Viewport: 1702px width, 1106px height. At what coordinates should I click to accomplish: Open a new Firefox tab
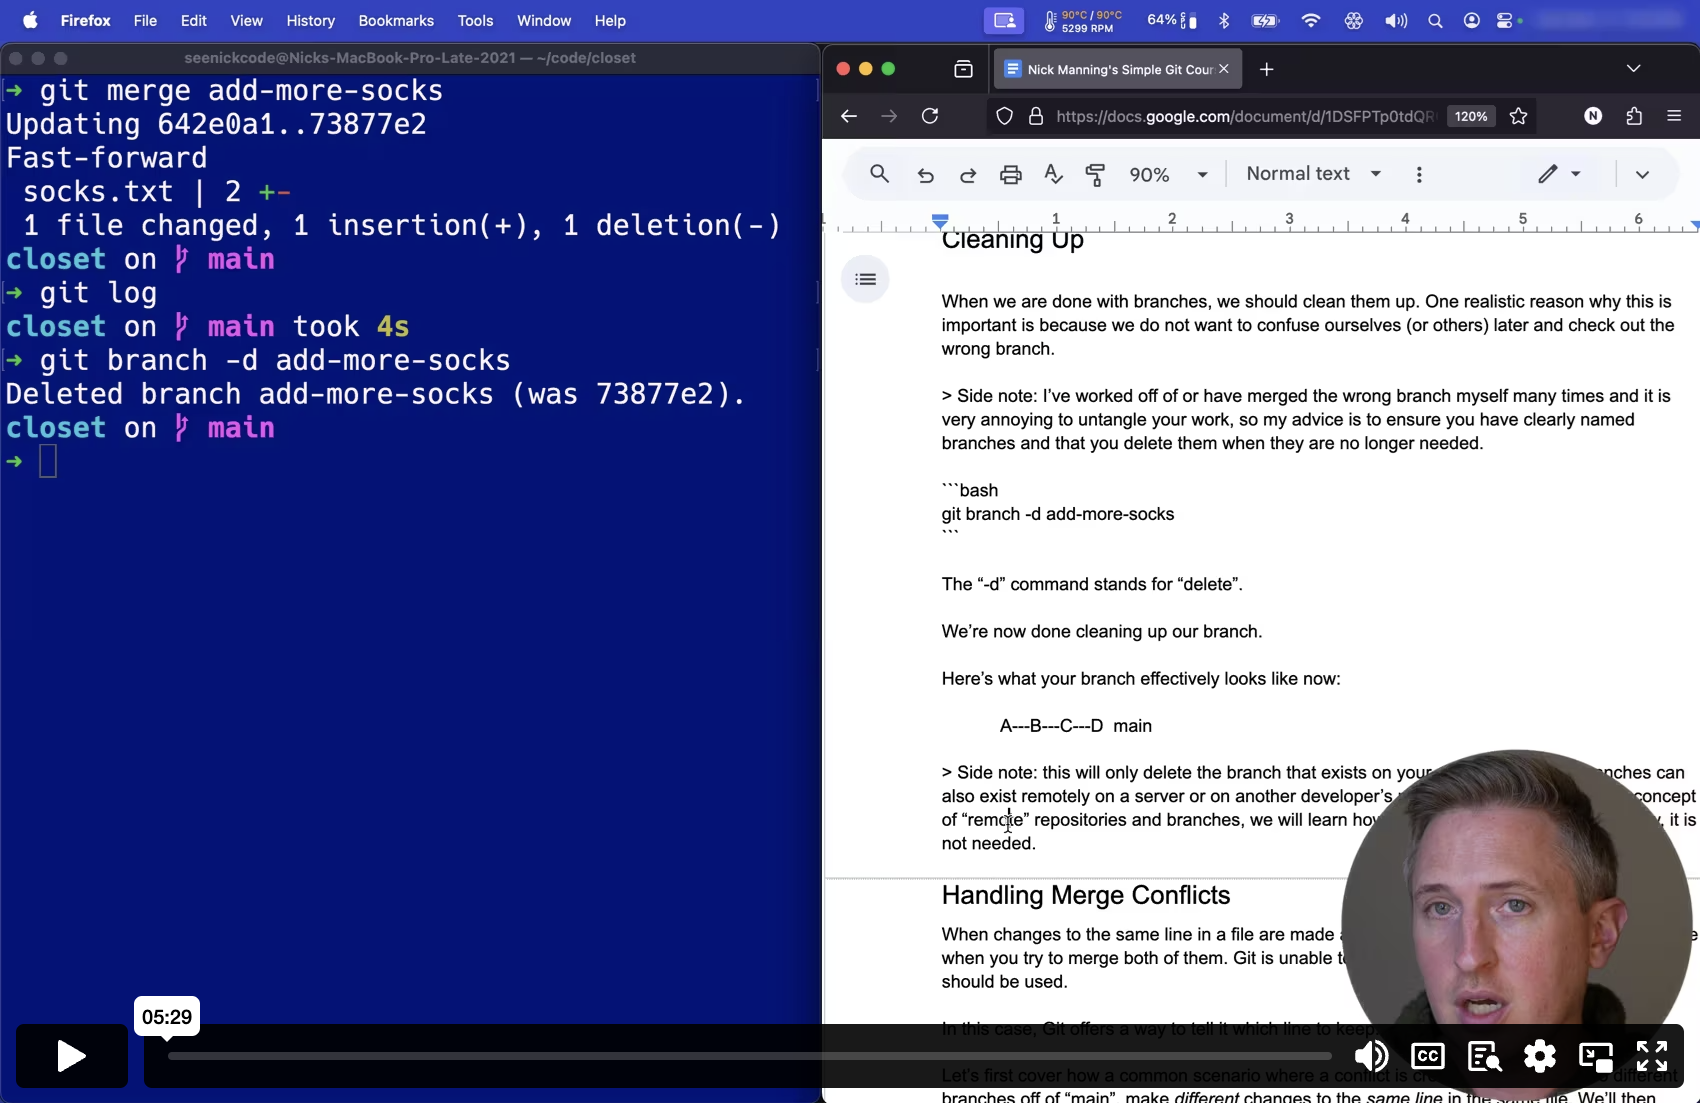(x=1267, y=69)
